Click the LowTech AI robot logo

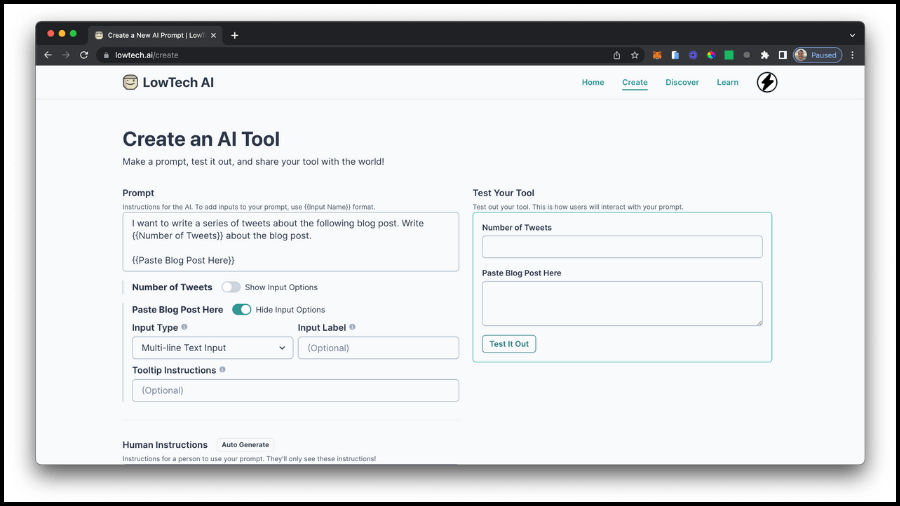pyautogui.click(x=130, y=82)
